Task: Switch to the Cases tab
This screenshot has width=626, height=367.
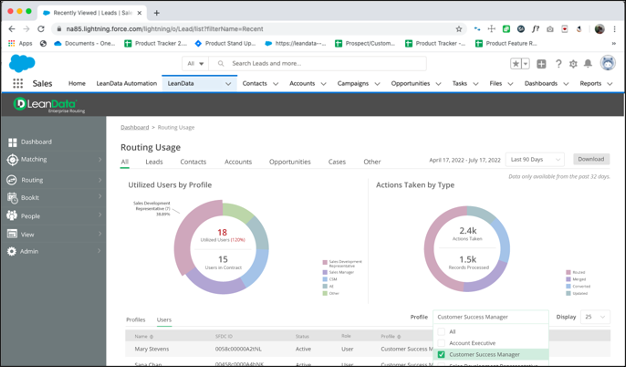Action: click(x=337, y=162)
